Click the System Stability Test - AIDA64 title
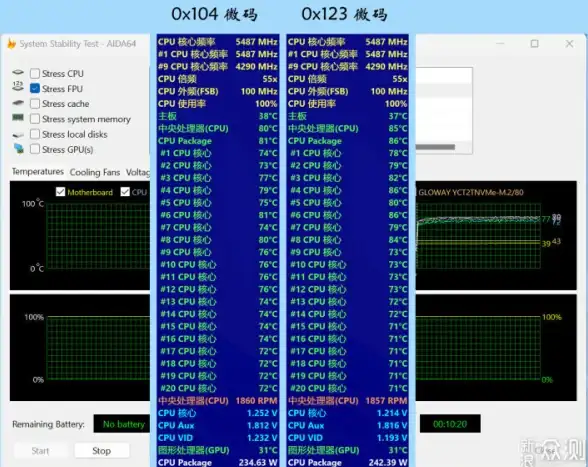 pyautogui.click(x=78, y=44)
